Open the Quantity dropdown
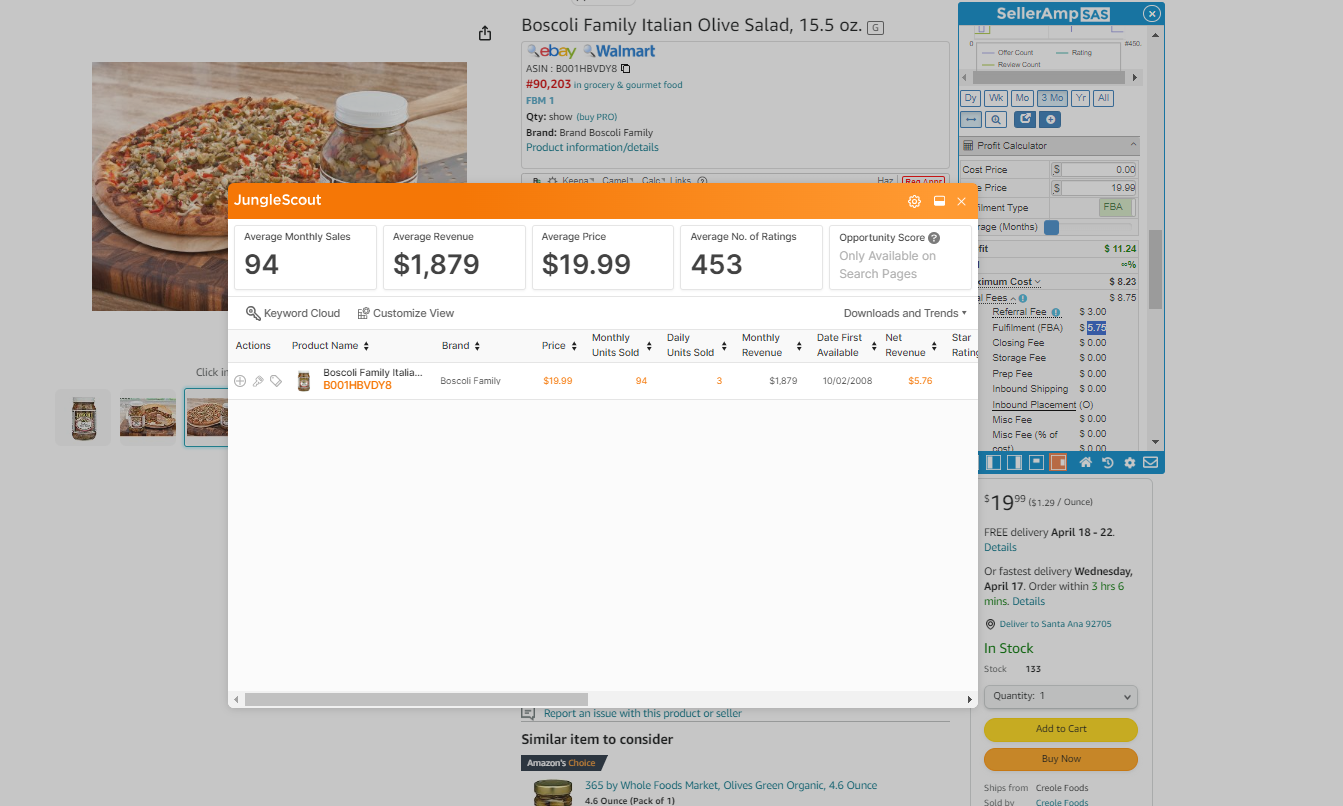 (x=1061, y=696)
